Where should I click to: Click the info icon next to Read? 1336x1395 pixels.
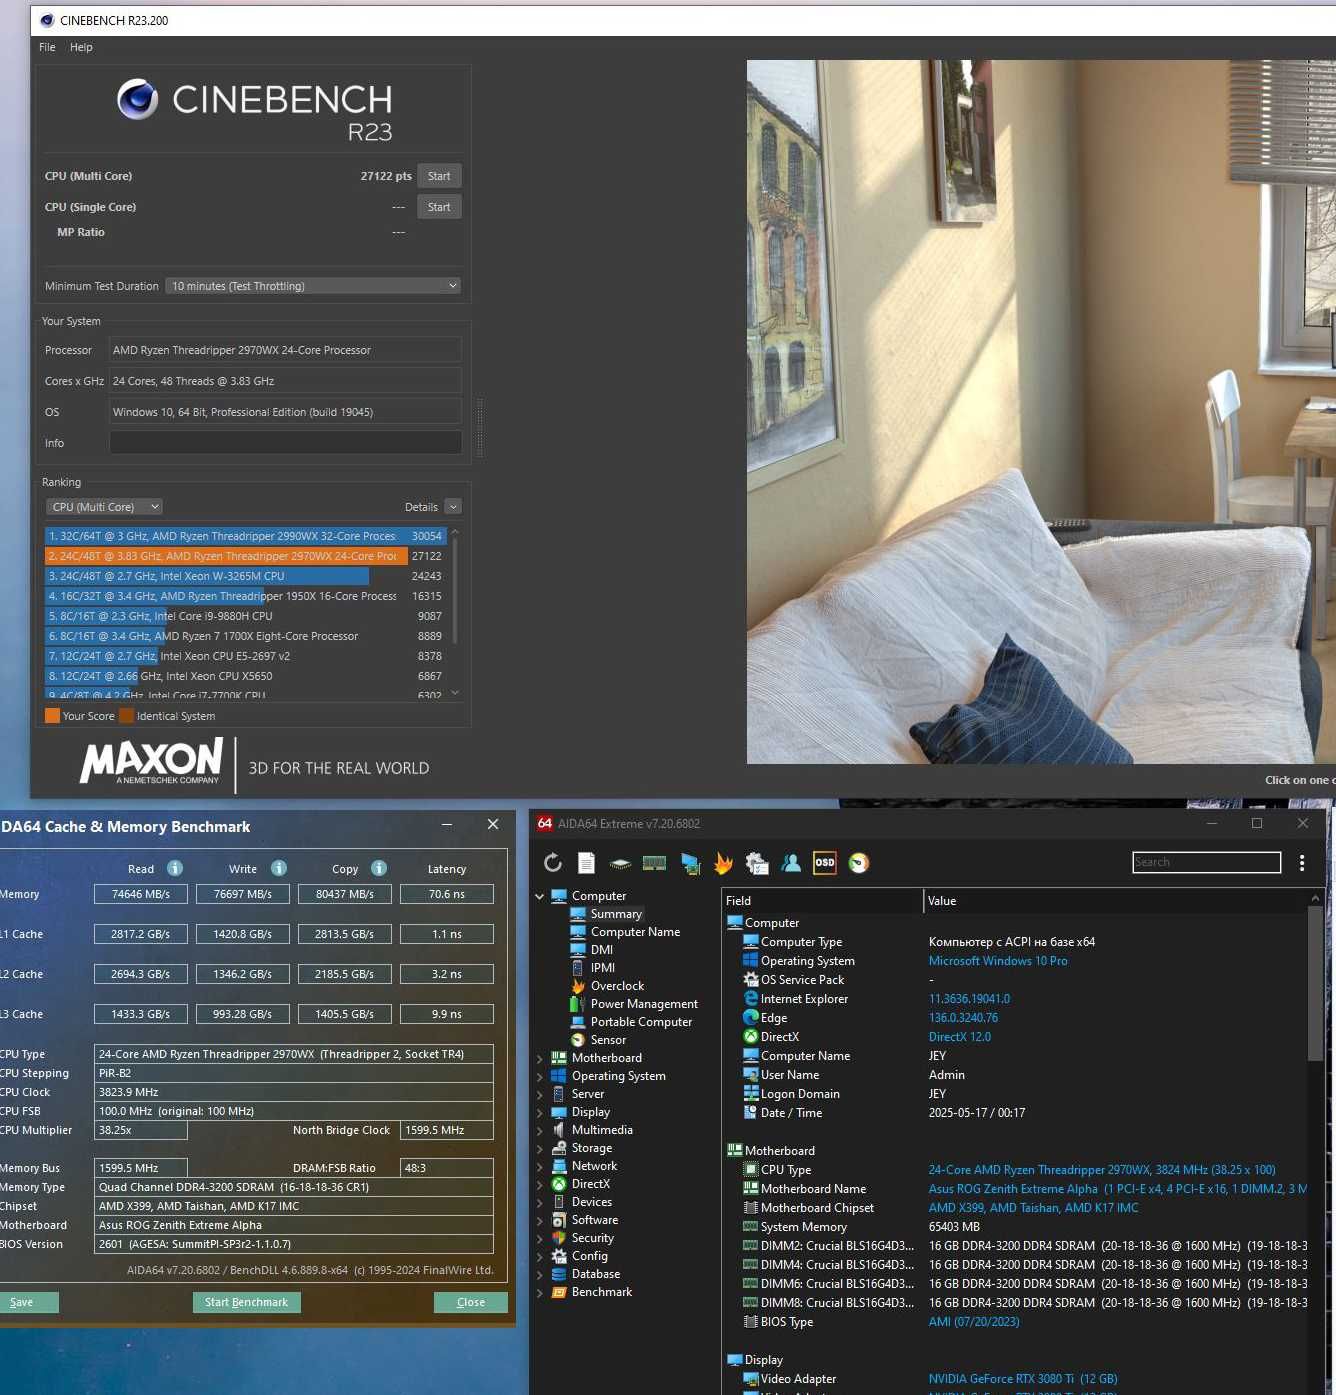[175, 868]
